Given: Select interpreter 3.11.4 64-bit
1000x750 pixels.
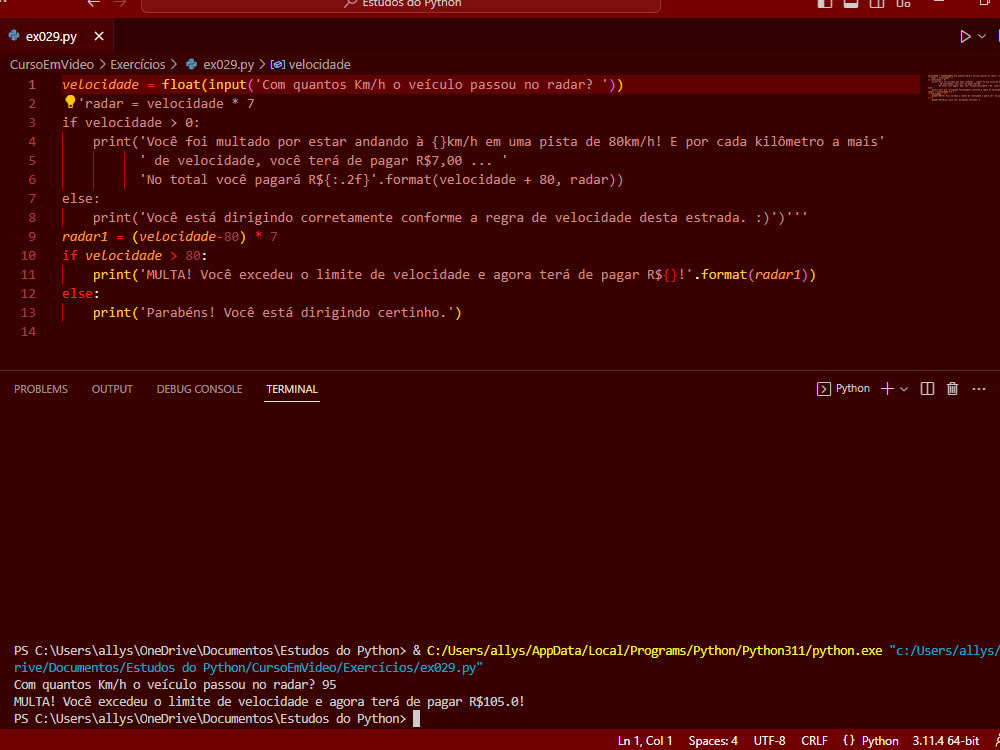Looking at the screenshot, I should tap(945, 740).
